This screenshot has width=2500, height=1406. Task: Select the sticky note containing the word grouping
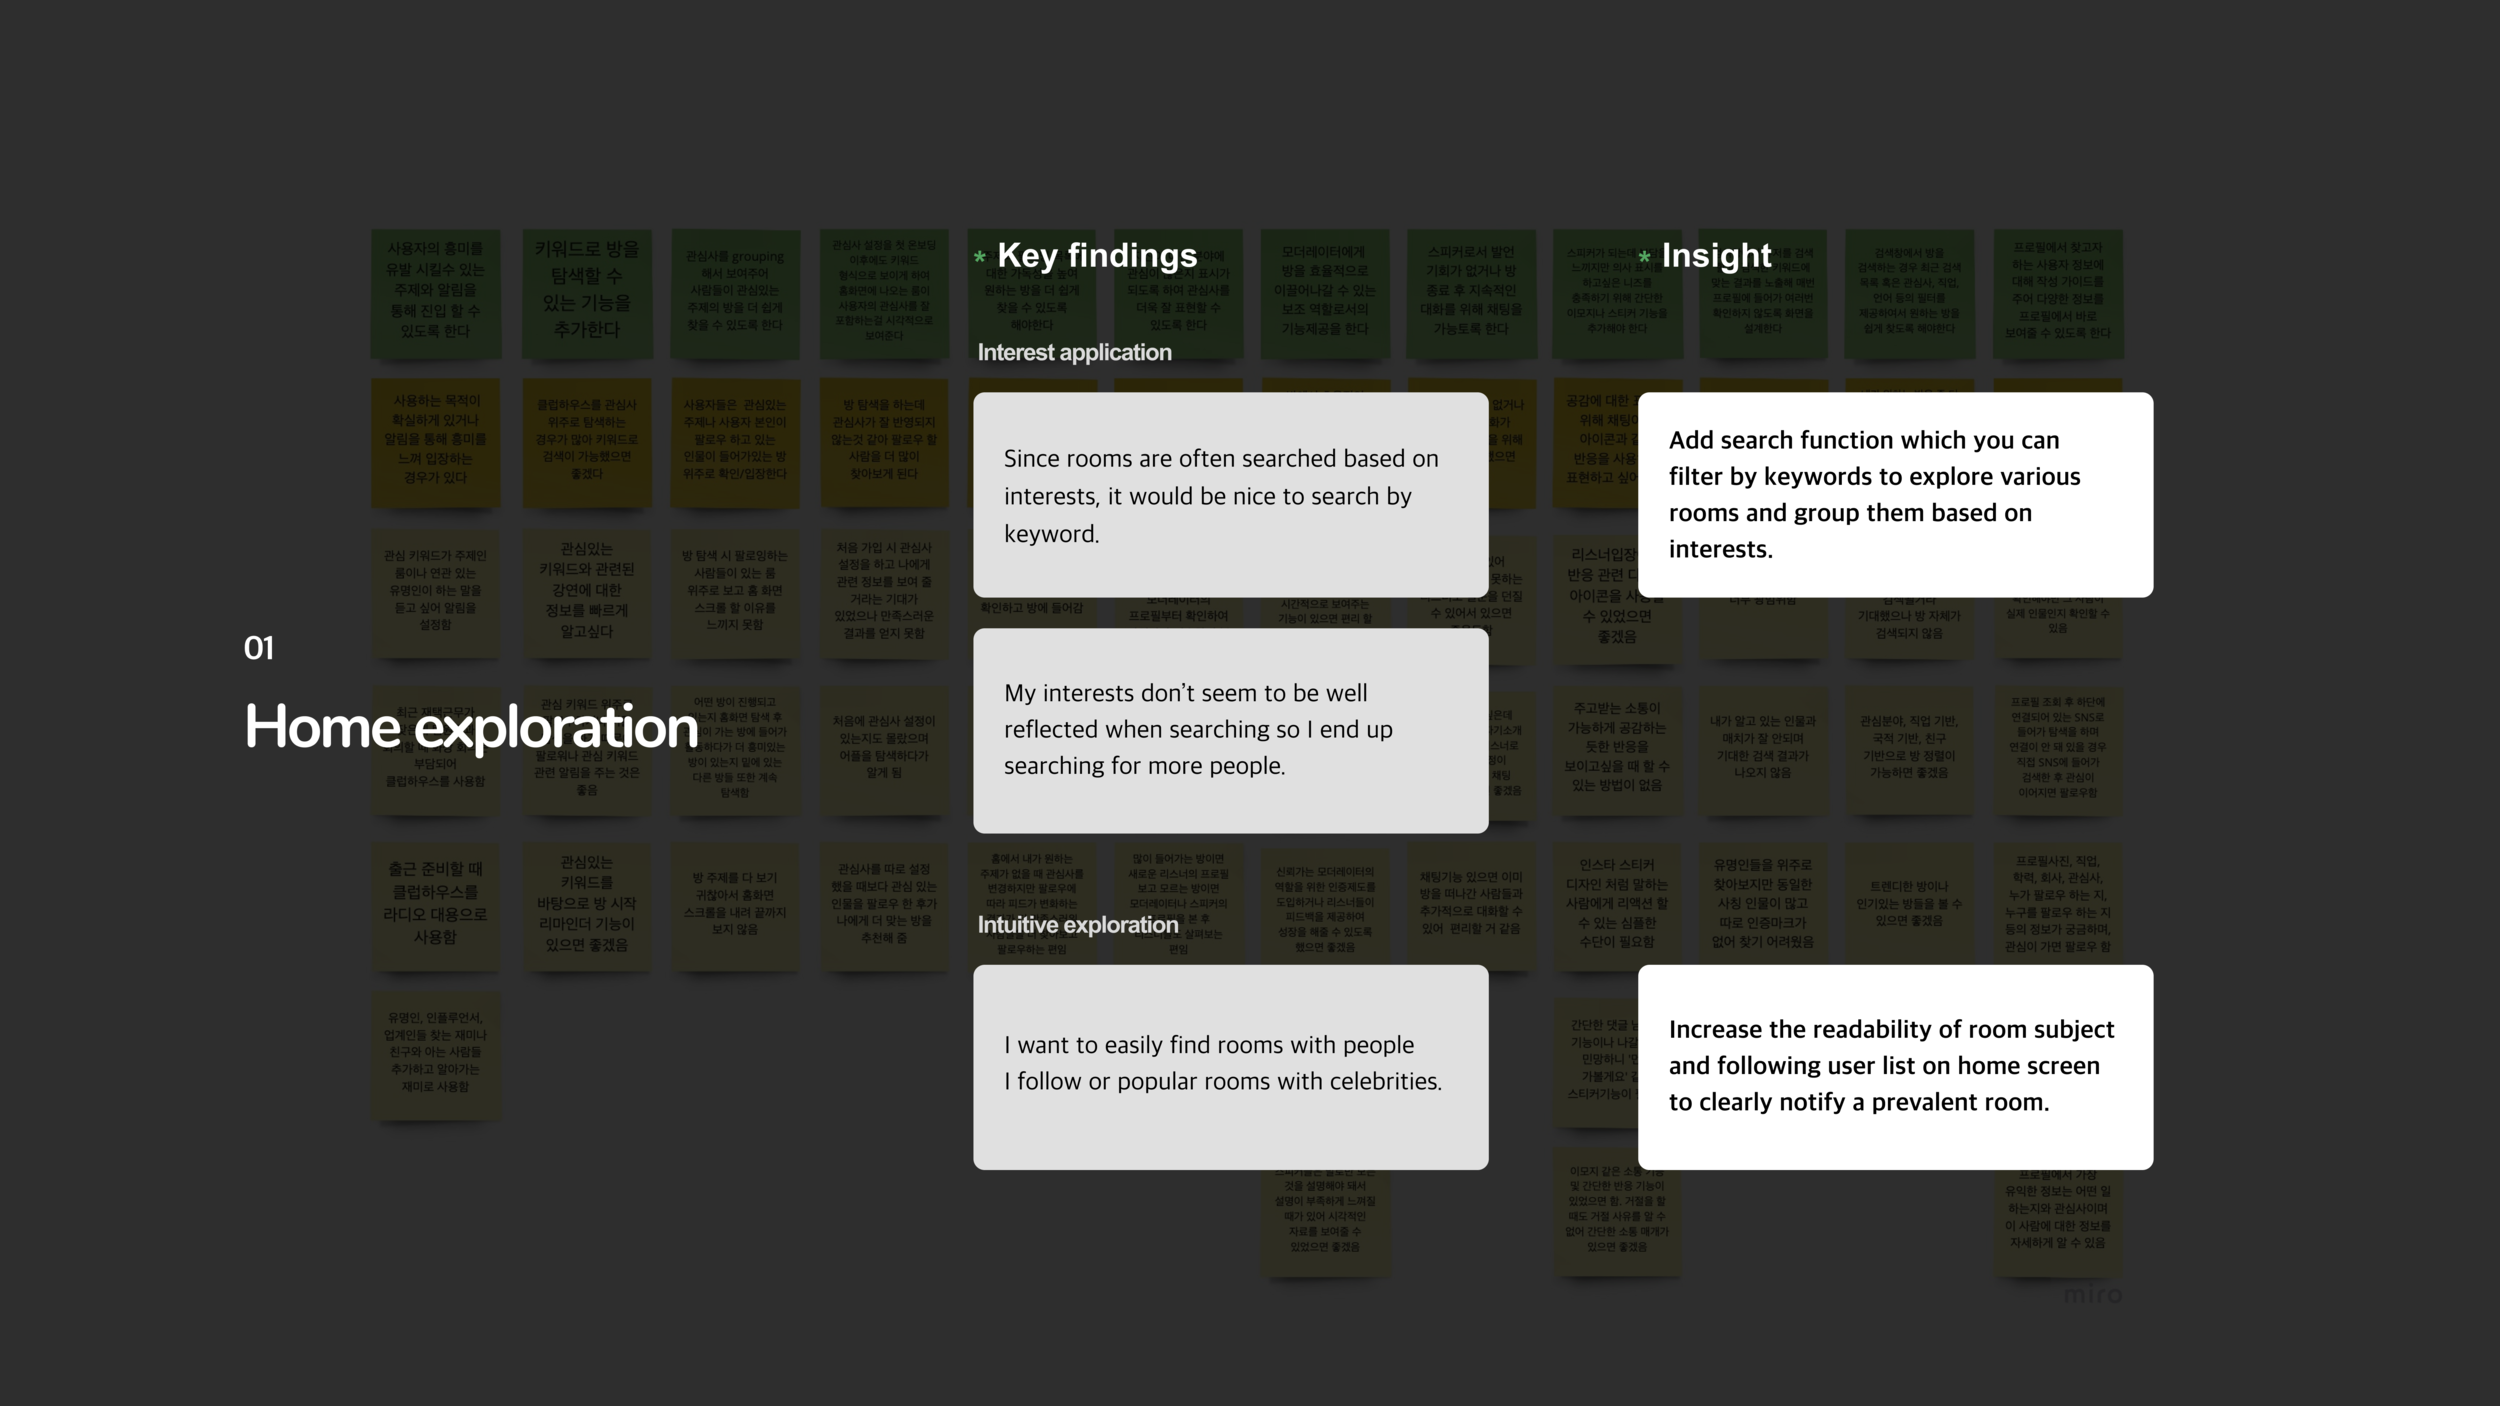pos(735,292)
